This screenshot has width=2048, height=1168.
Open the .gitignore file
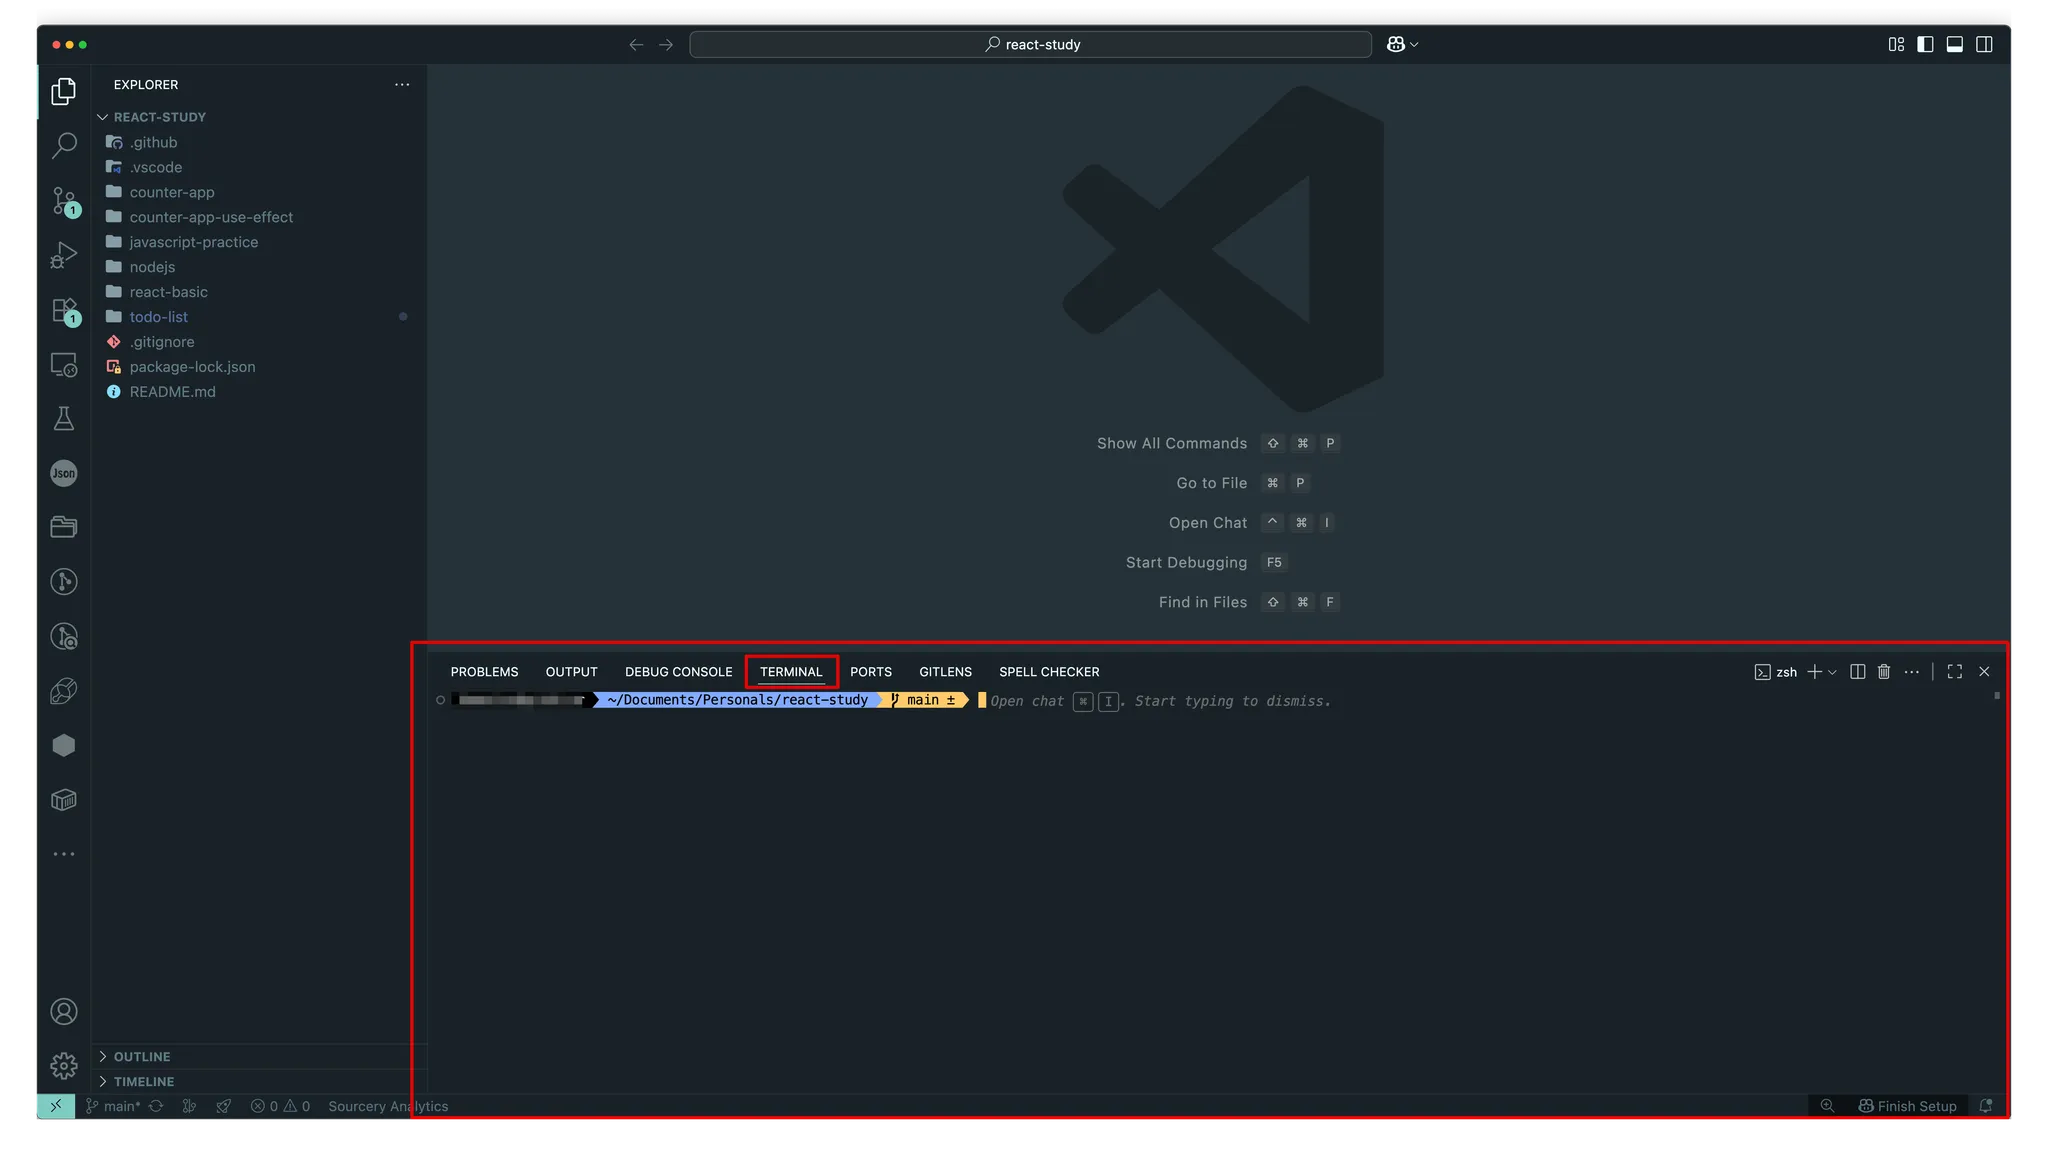coord(161,342)
